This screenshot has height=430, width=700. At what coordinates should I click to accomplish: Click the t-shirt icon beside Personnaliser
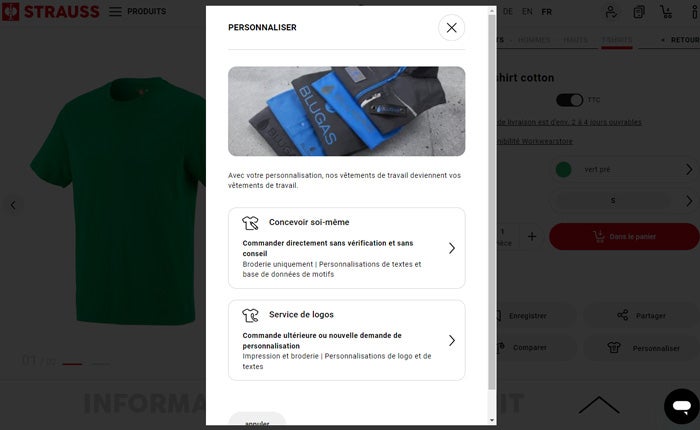(x=614, y=347)
